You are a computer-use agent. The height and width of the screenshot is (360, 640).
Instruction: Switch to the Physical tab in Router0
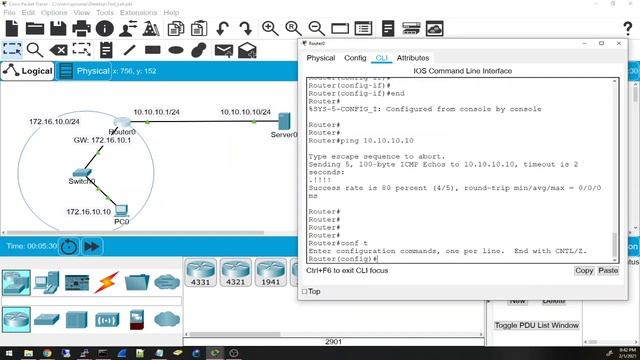click(x=321, y=58)
